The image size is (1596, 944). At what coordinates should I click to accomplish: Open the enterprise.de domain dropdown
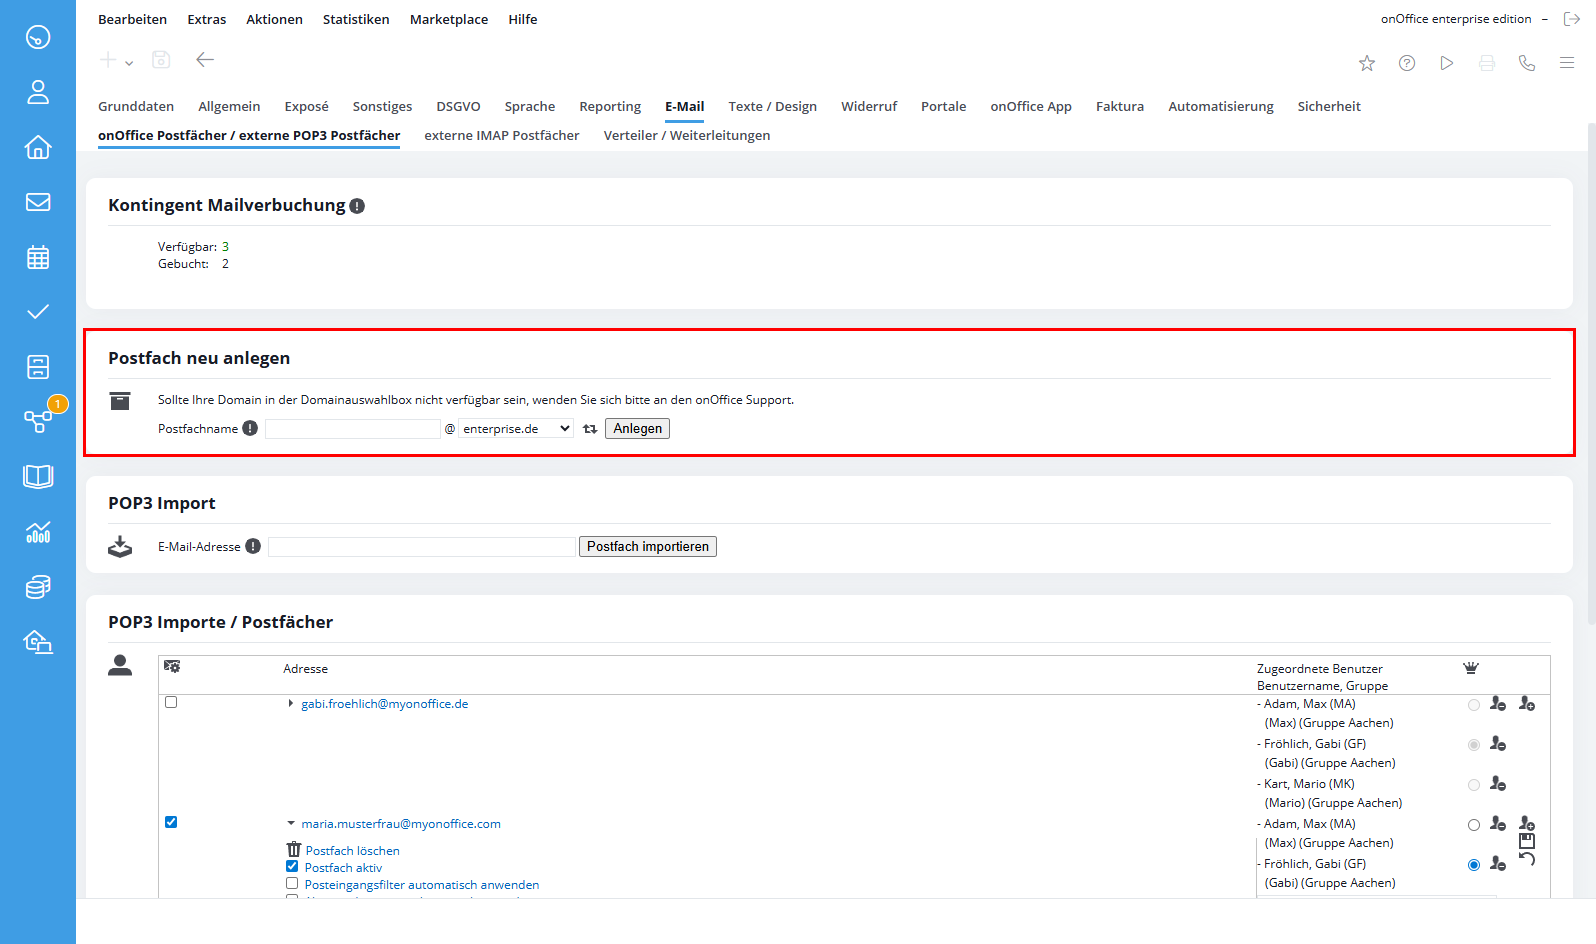pos(516,429)
